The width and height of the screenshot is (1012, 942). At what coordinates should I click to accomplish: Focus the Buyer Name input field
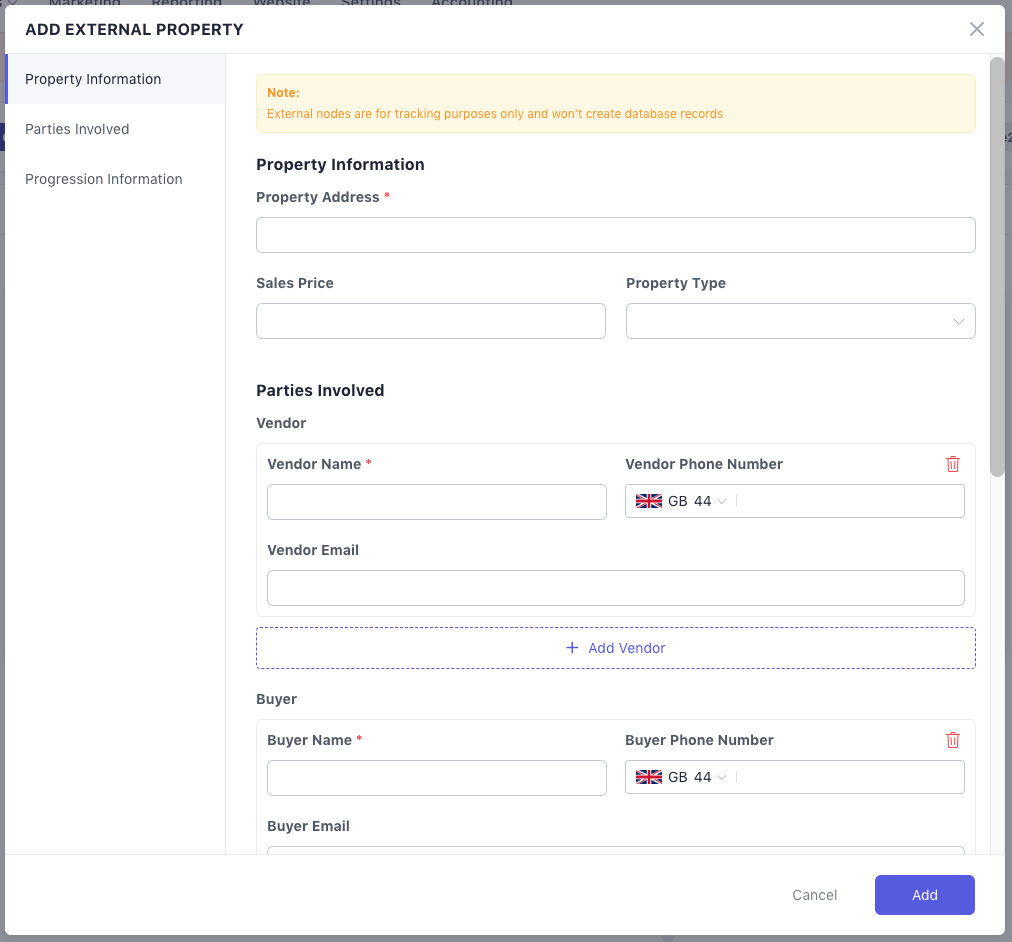(x=436, y=778)
